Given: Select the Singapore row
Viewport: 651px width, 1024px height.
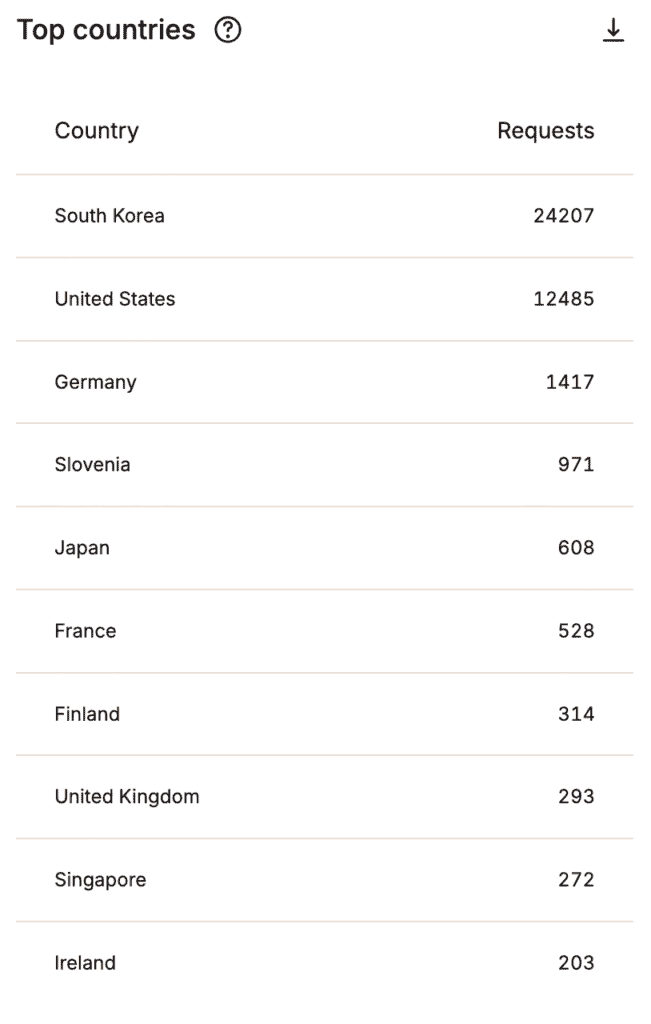Looking at the screenshot, I should tap(325, 880).
